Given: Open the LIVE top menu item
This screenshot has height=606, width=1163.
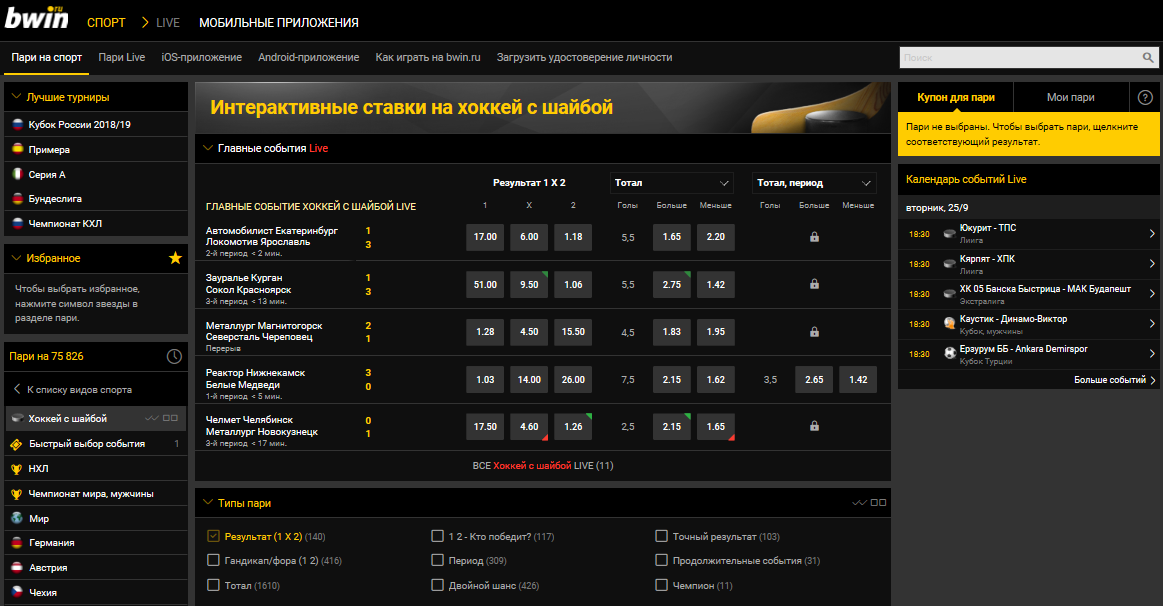Looking at the screenshot, I should (168, 23).
